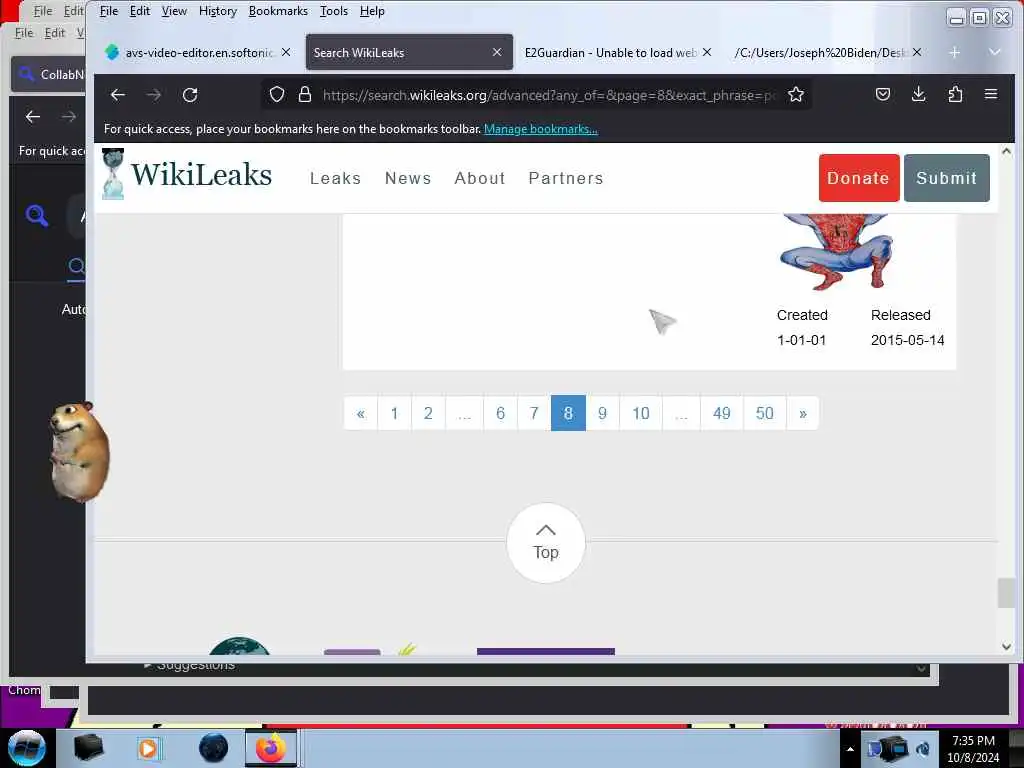The width and height of the screenshot is (1024, 768).
Task: Open the View menu
Action: coord(174,11)
